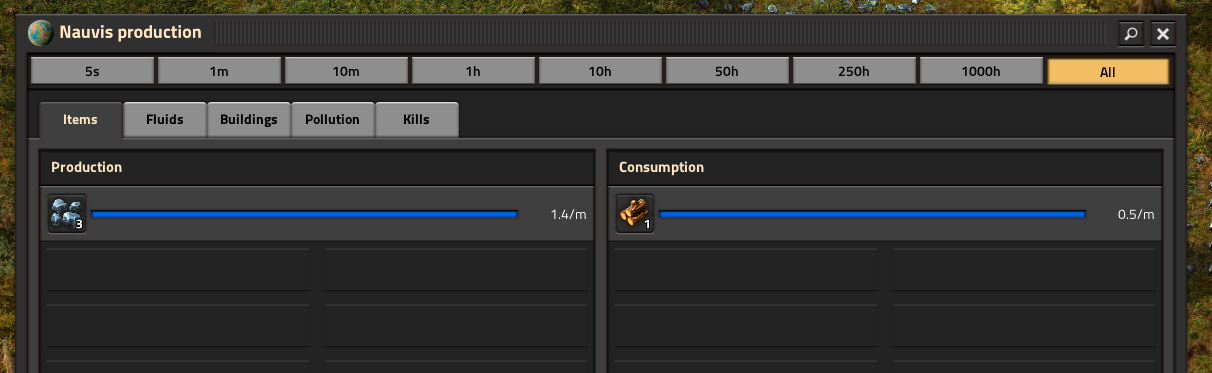Switch to the 10m time range
Screen dimensions: 1212x373
[x=346, y=72]
